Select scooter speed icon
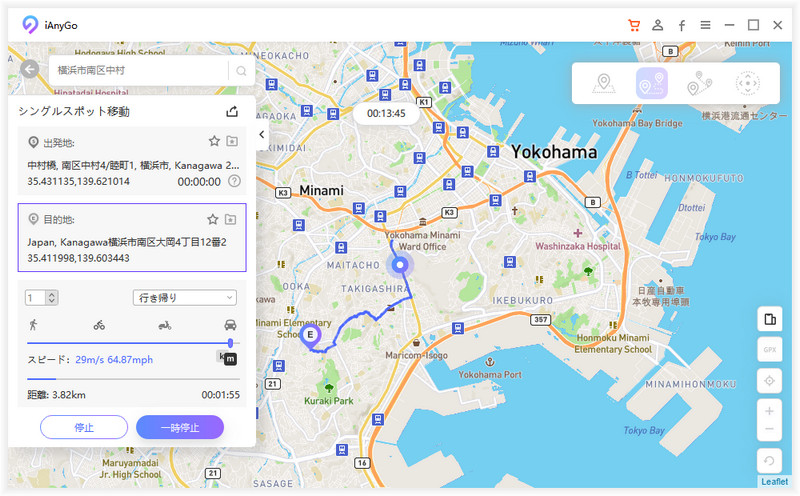This screenshot has width=800, height=496. click(164, 325)
